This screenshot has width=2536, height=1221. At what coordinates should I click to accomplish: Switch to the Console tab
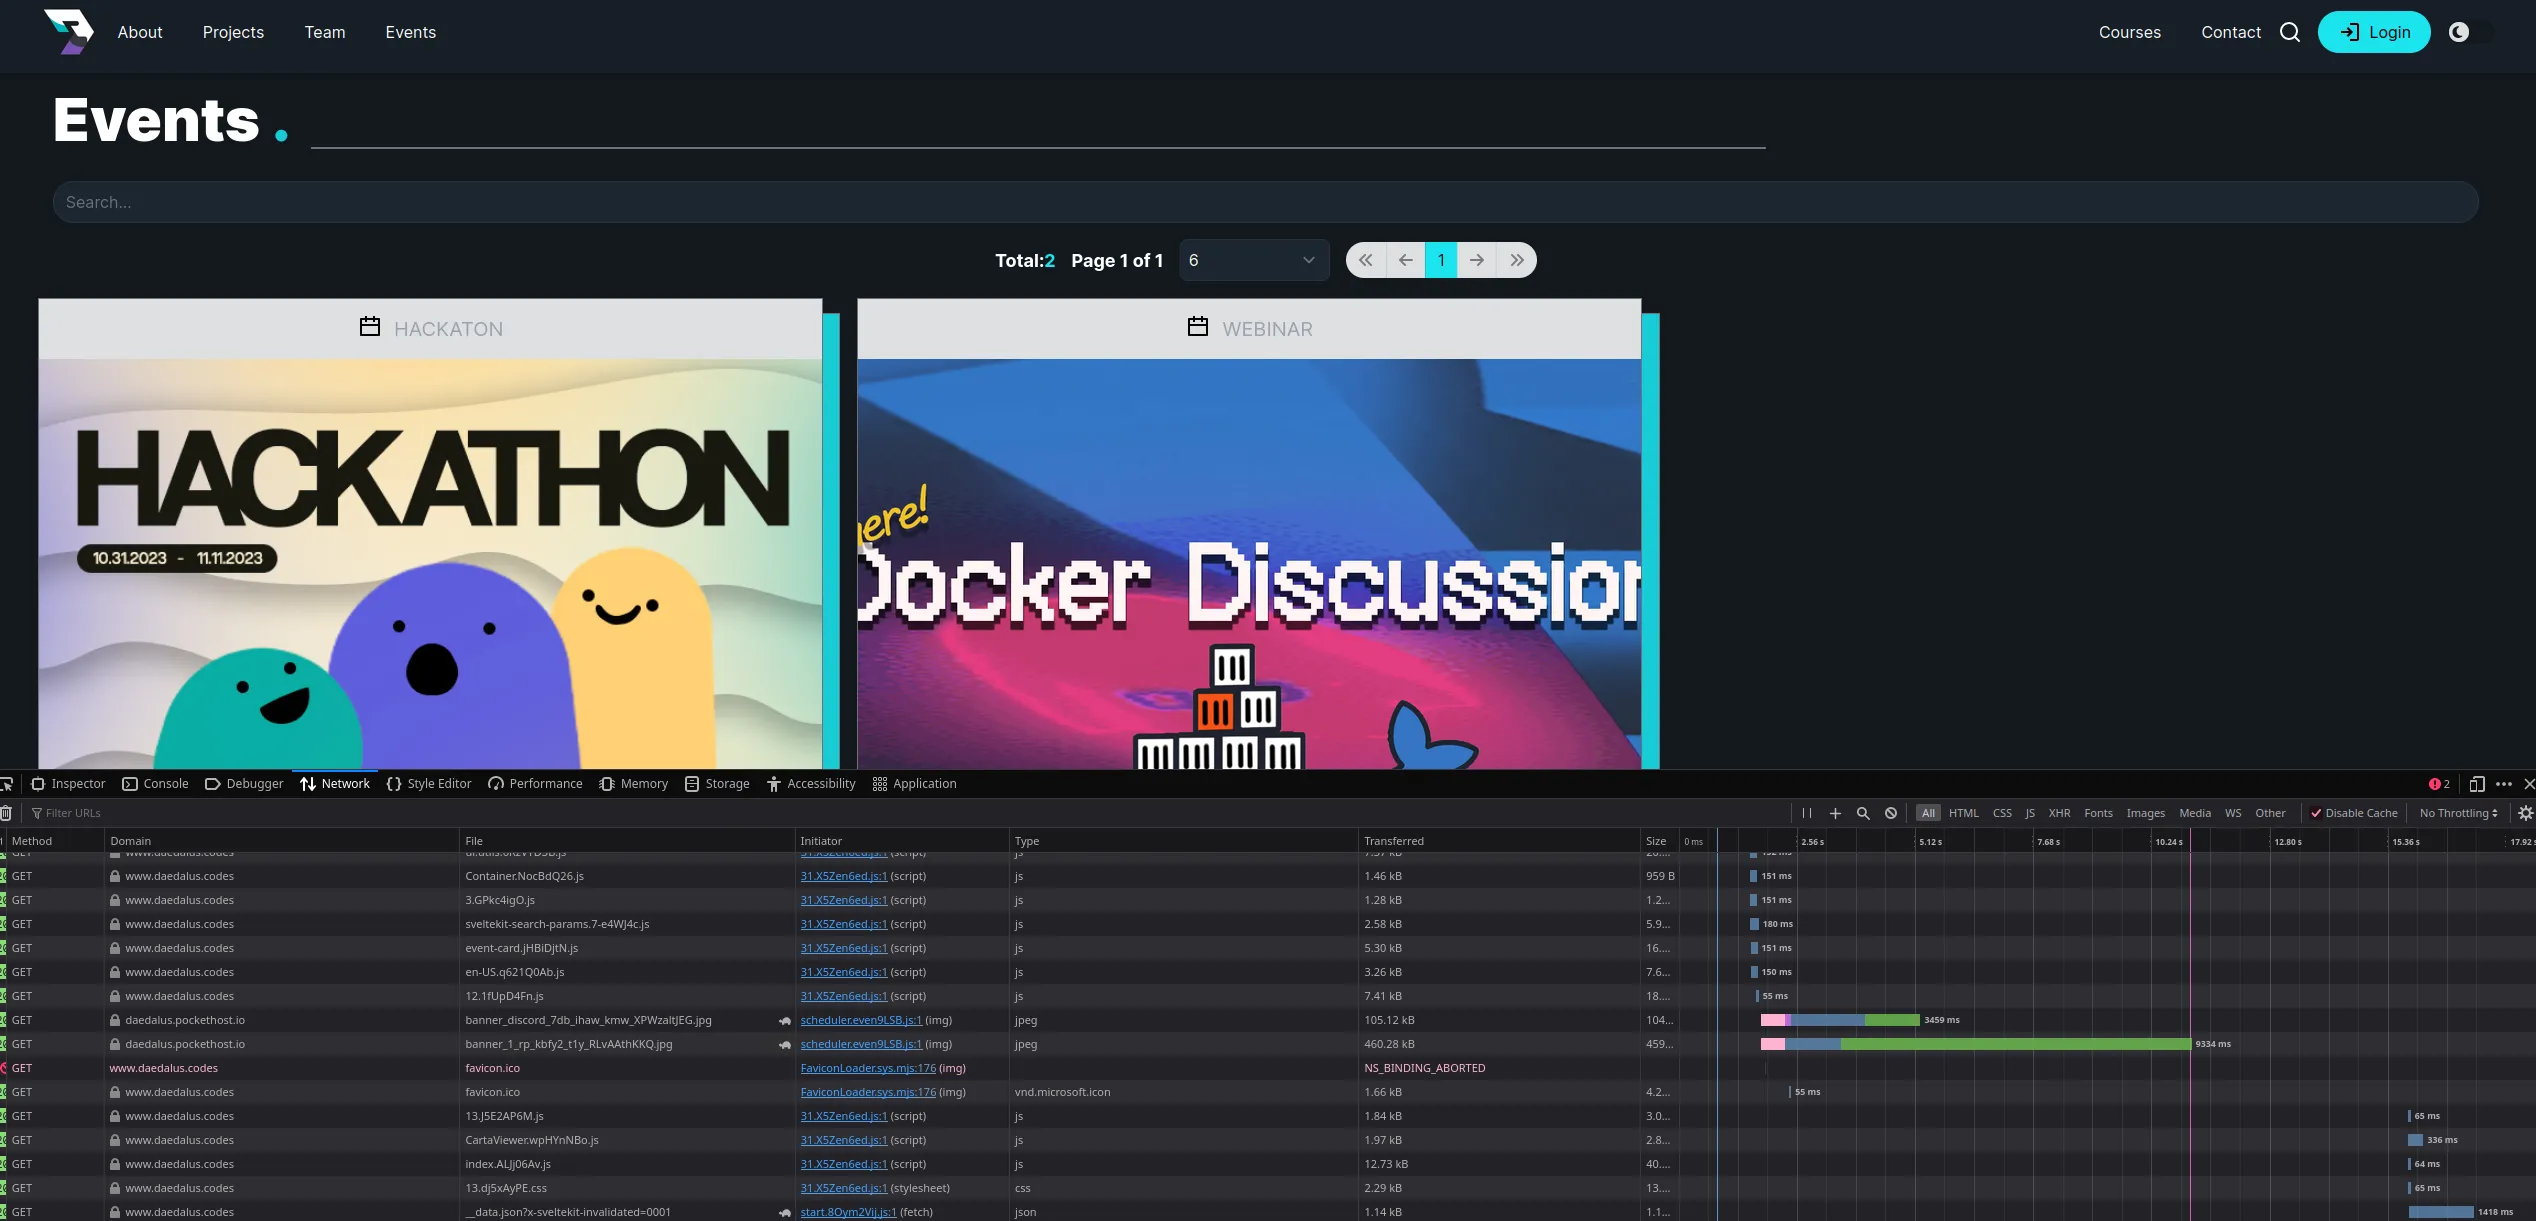coord(155,784)
